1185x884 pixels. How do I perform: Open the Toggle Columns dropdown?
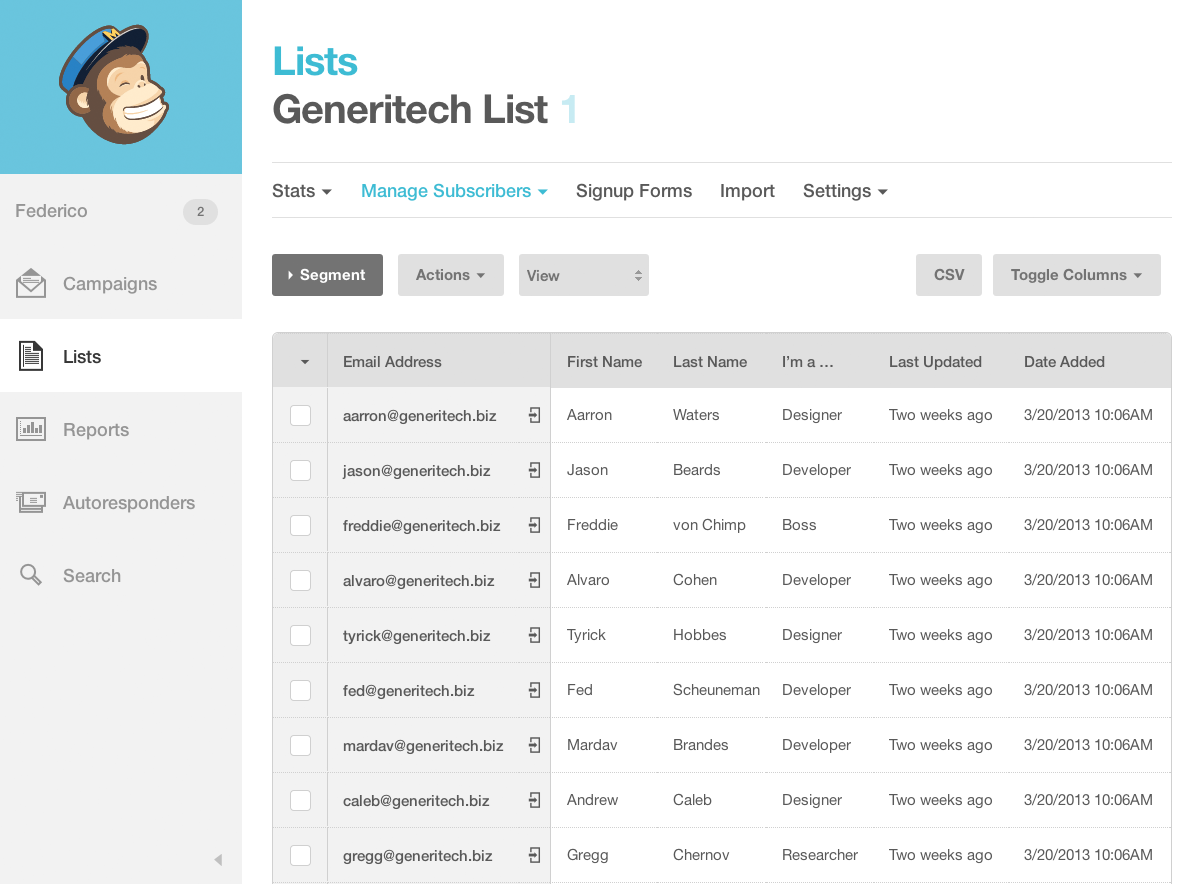1076,275
